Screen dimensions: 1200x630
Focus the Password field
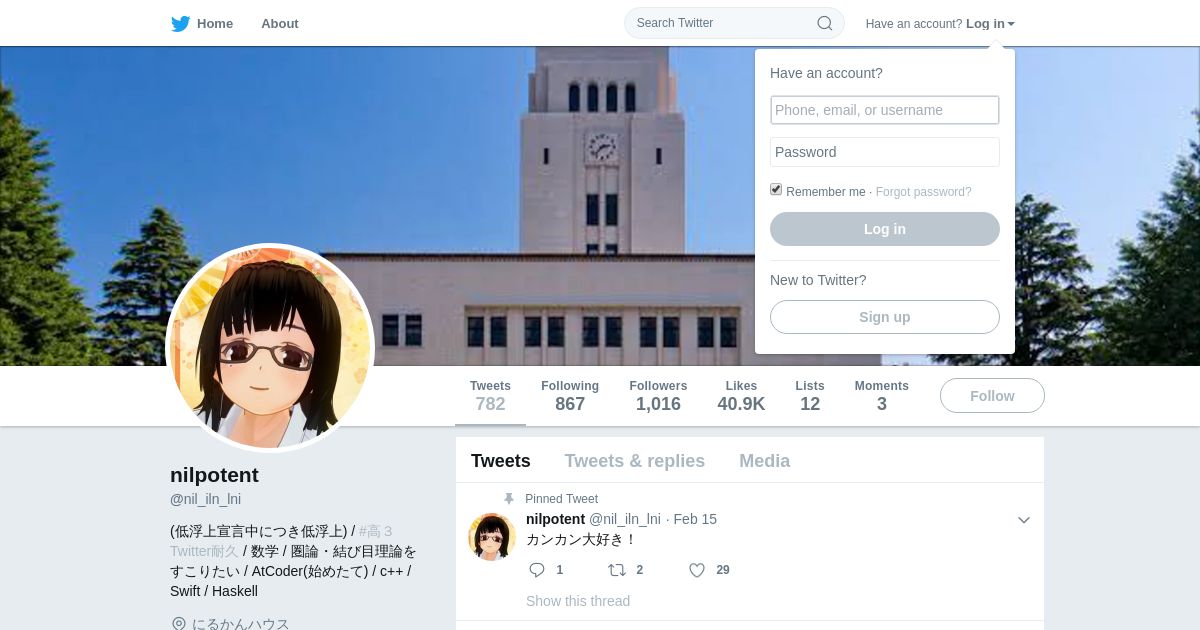(885, 152)
